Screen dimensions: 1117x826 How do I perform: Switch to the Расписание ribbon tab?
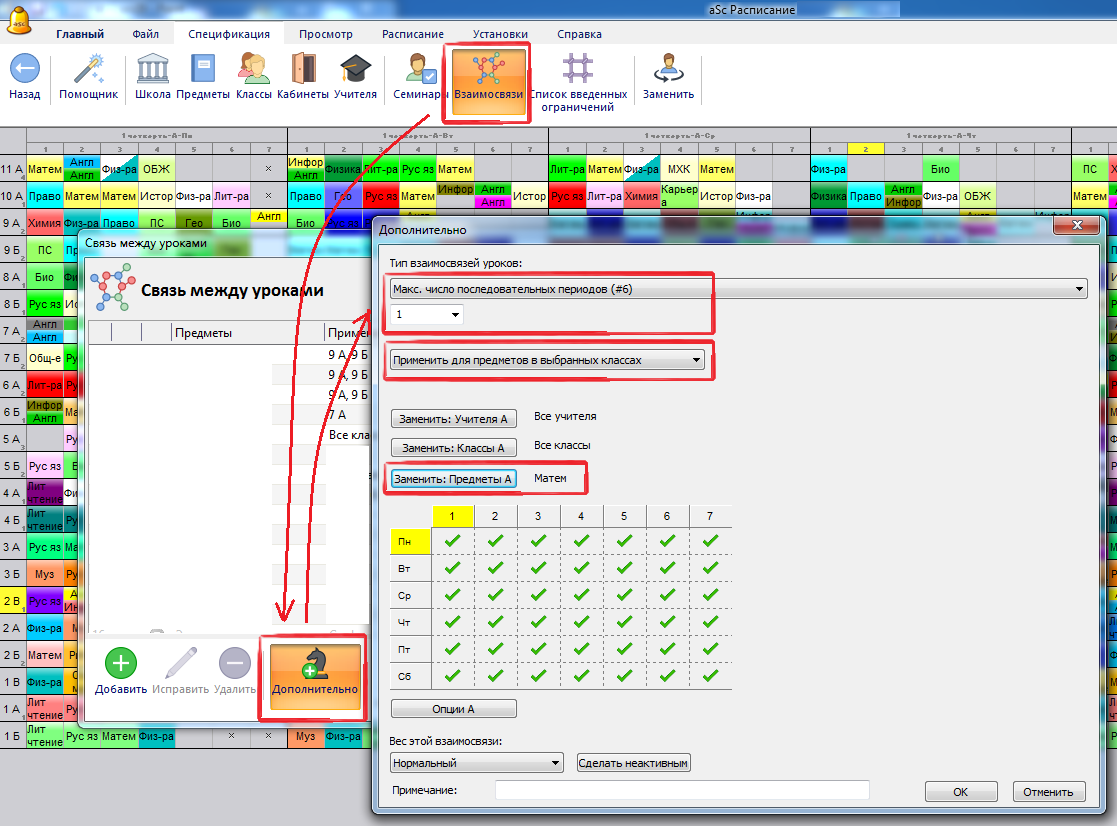pos(412,34)
